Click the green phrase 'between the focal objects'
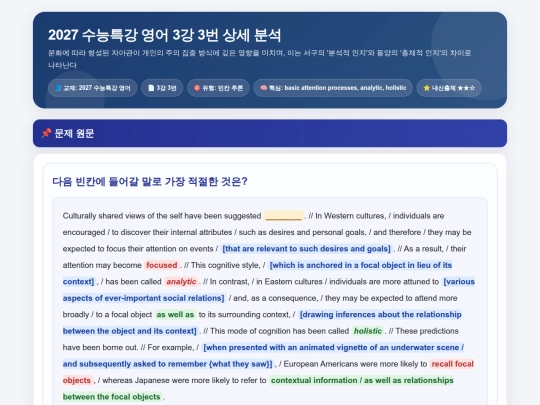This screenshot has height=405, width=540. click(x=112, y=397)
